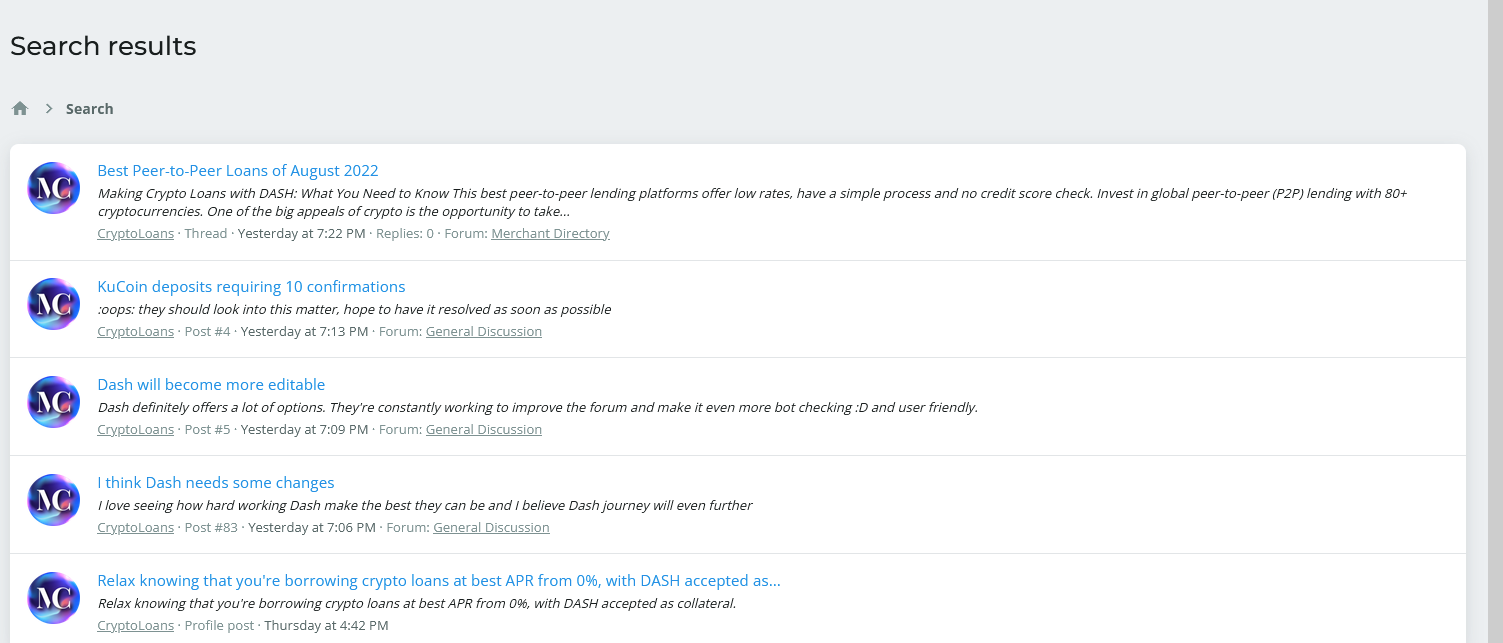Image resolution: width=1503 pixels, height=643 pixels.
Task: Click timestamp Yesterday at 7:13 PM
Action: [304, 331]
